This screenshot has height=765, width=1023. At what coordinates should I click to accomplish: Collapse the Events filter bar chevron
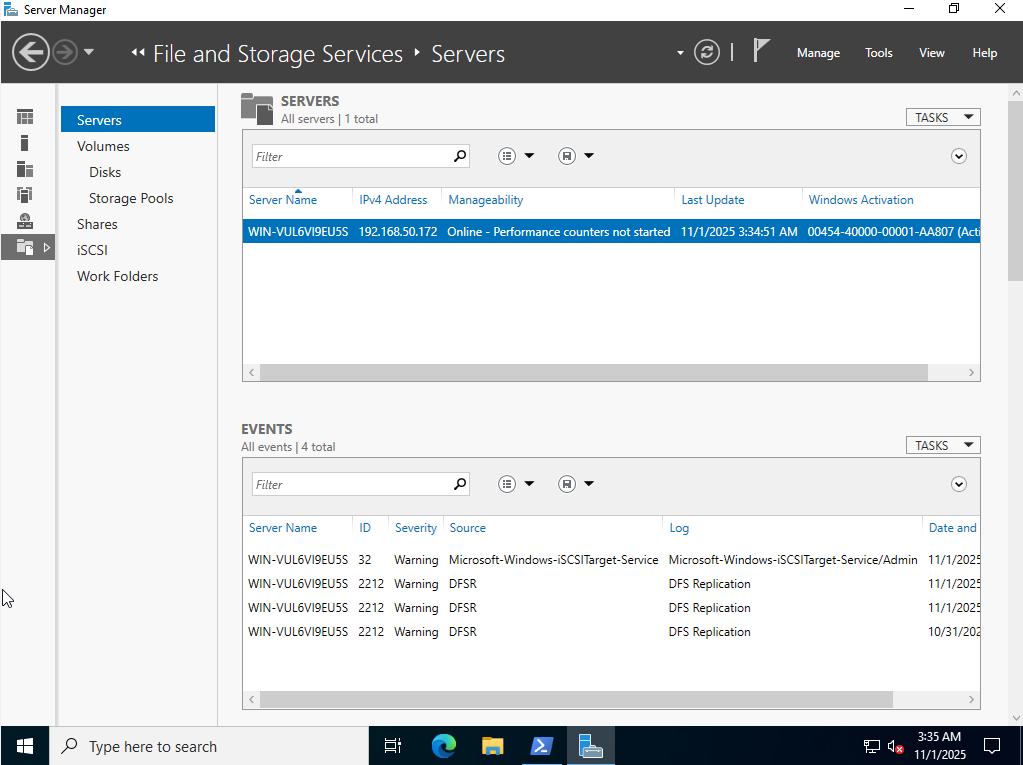click(x=959, y=484)
